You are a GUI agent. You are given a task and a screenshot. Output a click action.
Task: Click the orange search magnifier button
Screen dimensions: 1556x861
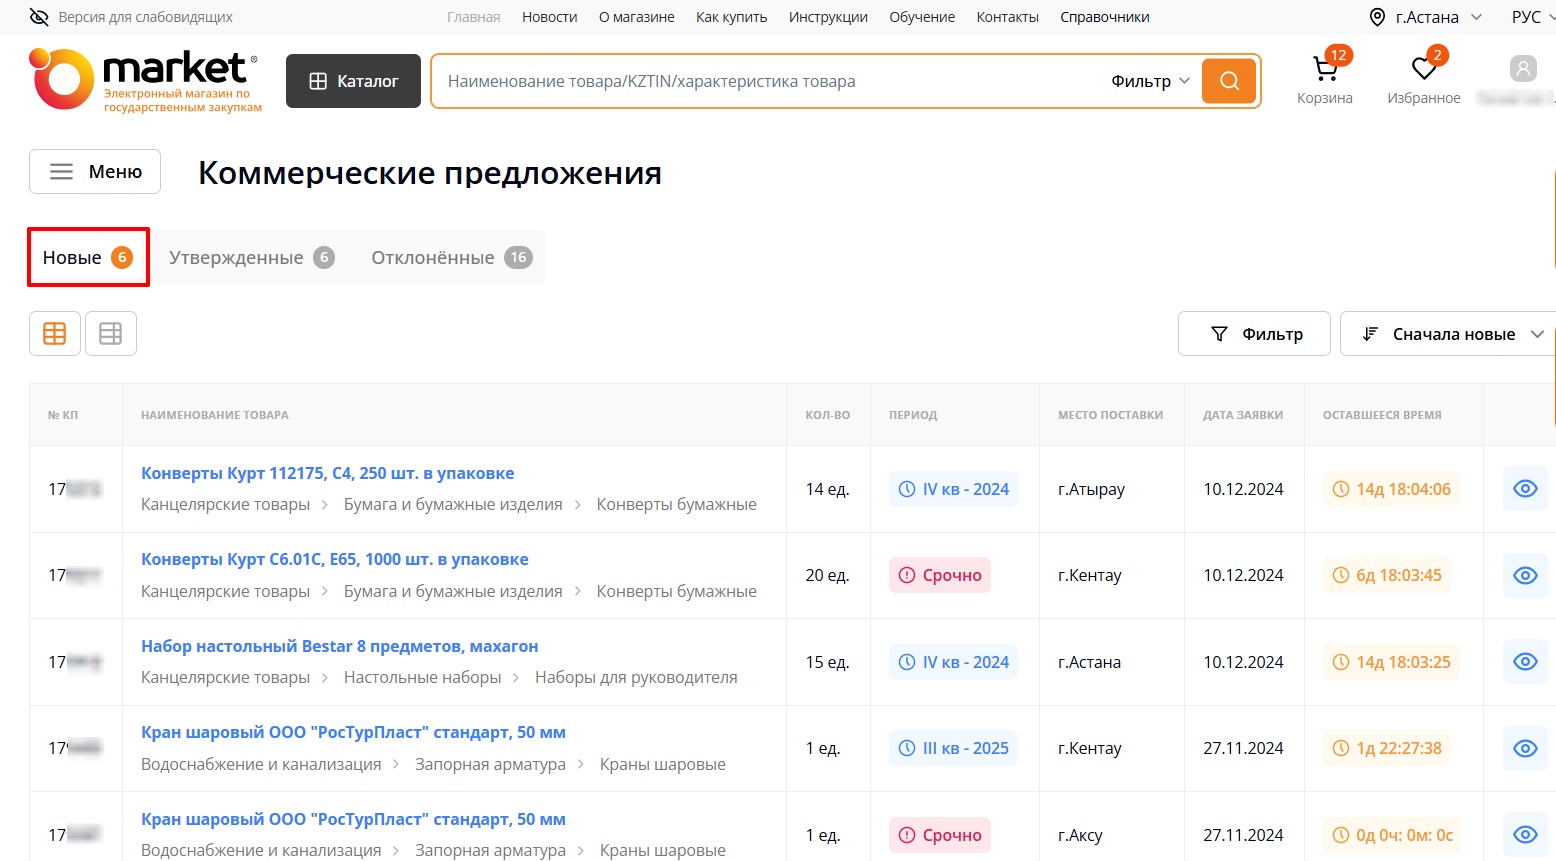[x=1229, y=81]
